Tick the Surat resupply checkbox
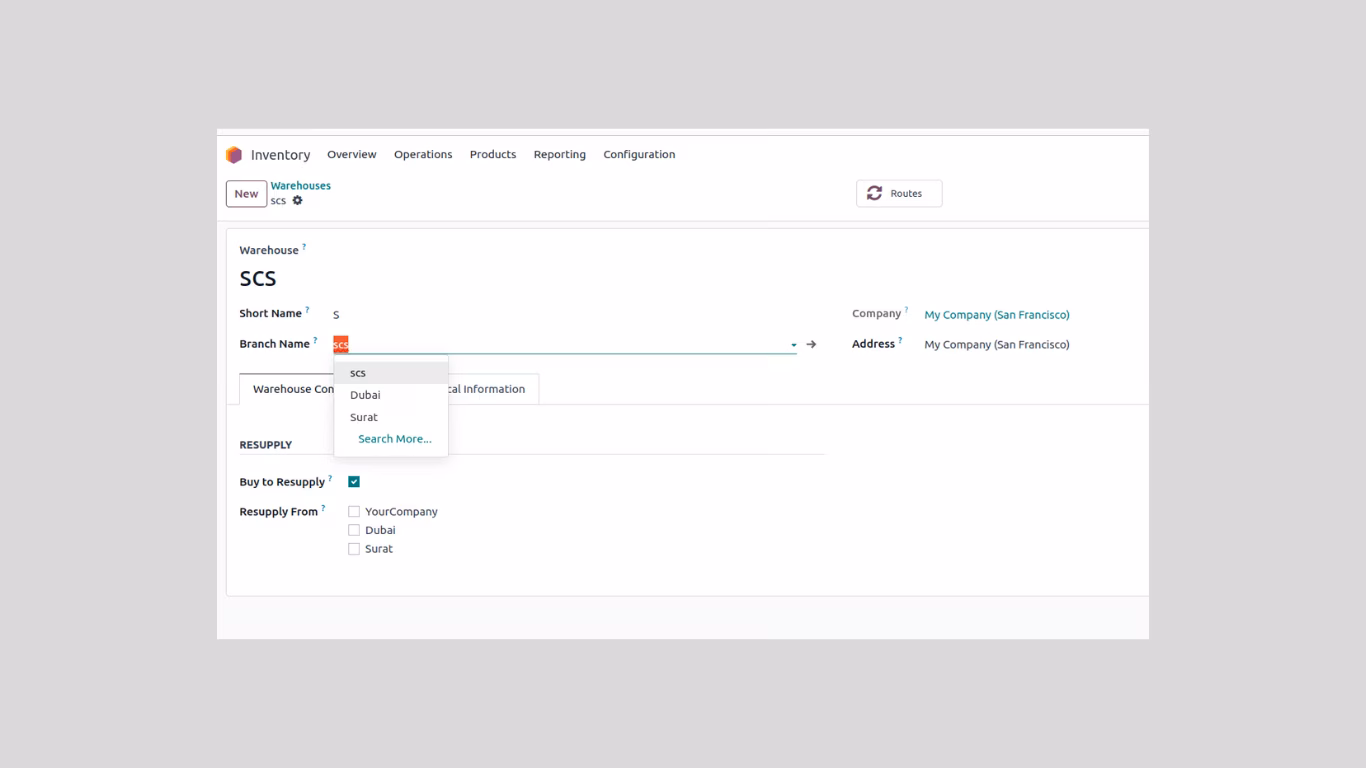The height and width of the screenshot is (768, 1366). (x=354, y=549)
